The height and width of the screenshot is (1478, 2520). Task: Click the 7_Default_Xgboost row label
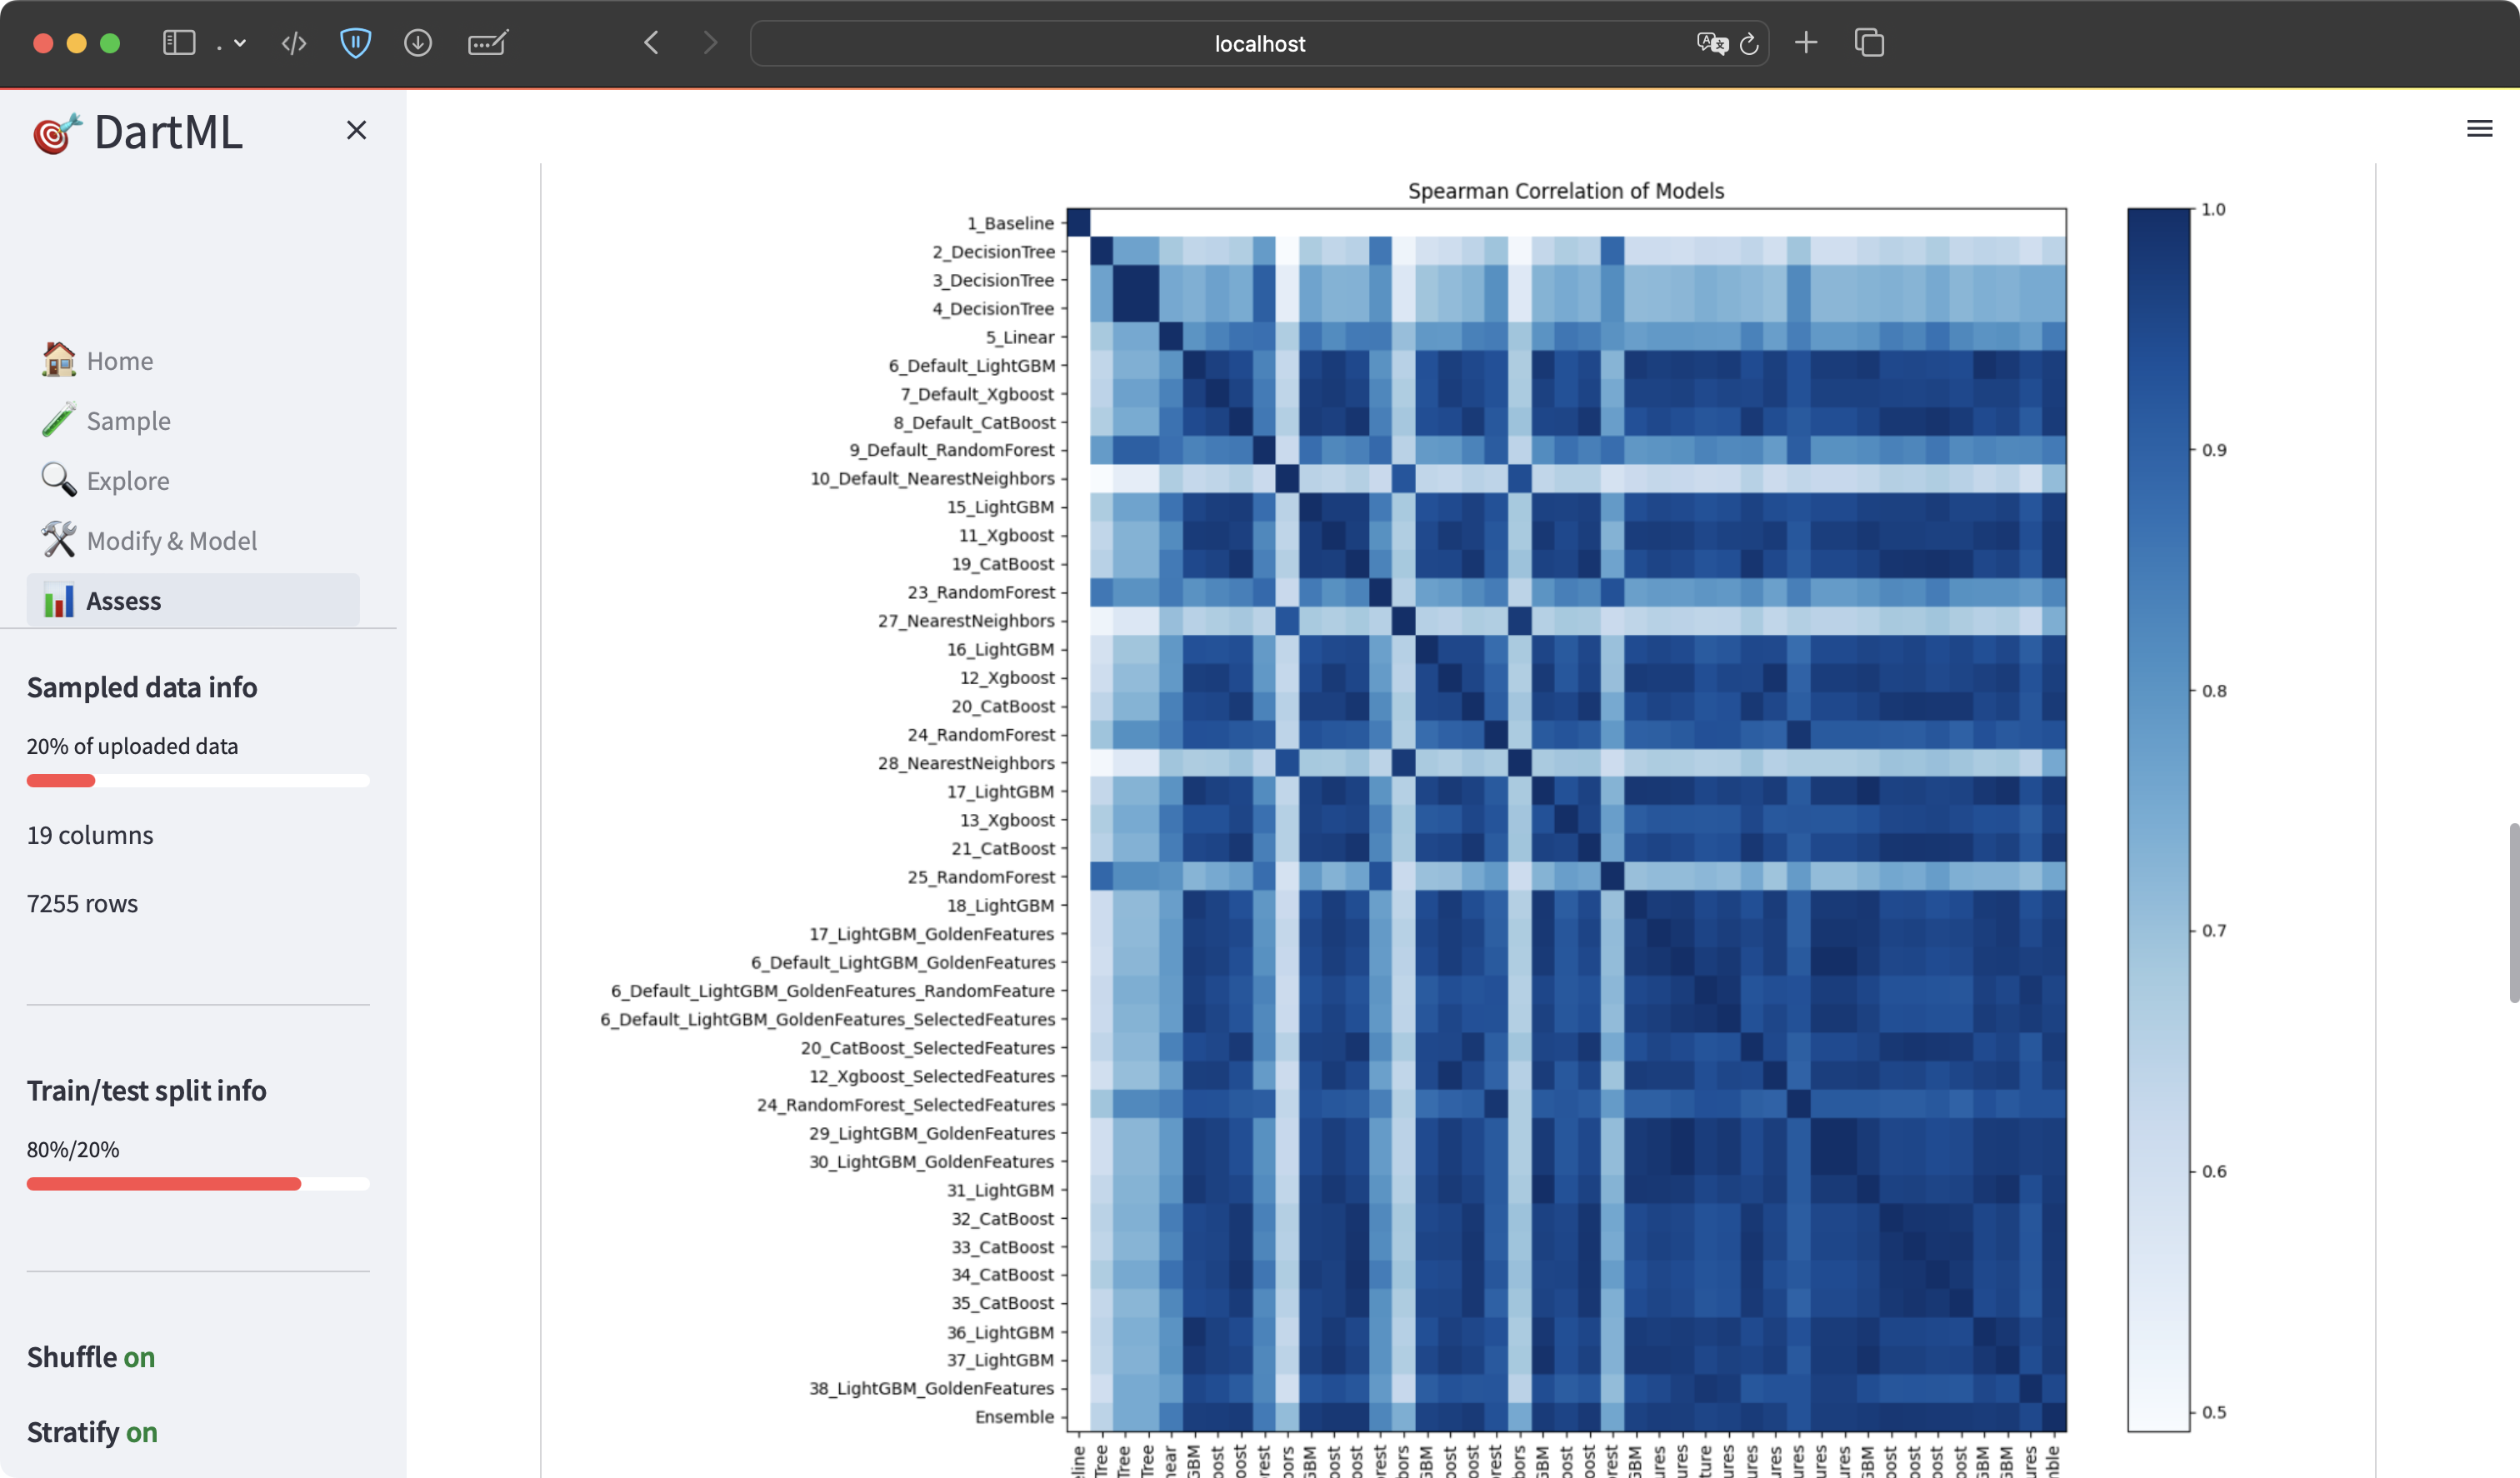click(x=977, y=394)
